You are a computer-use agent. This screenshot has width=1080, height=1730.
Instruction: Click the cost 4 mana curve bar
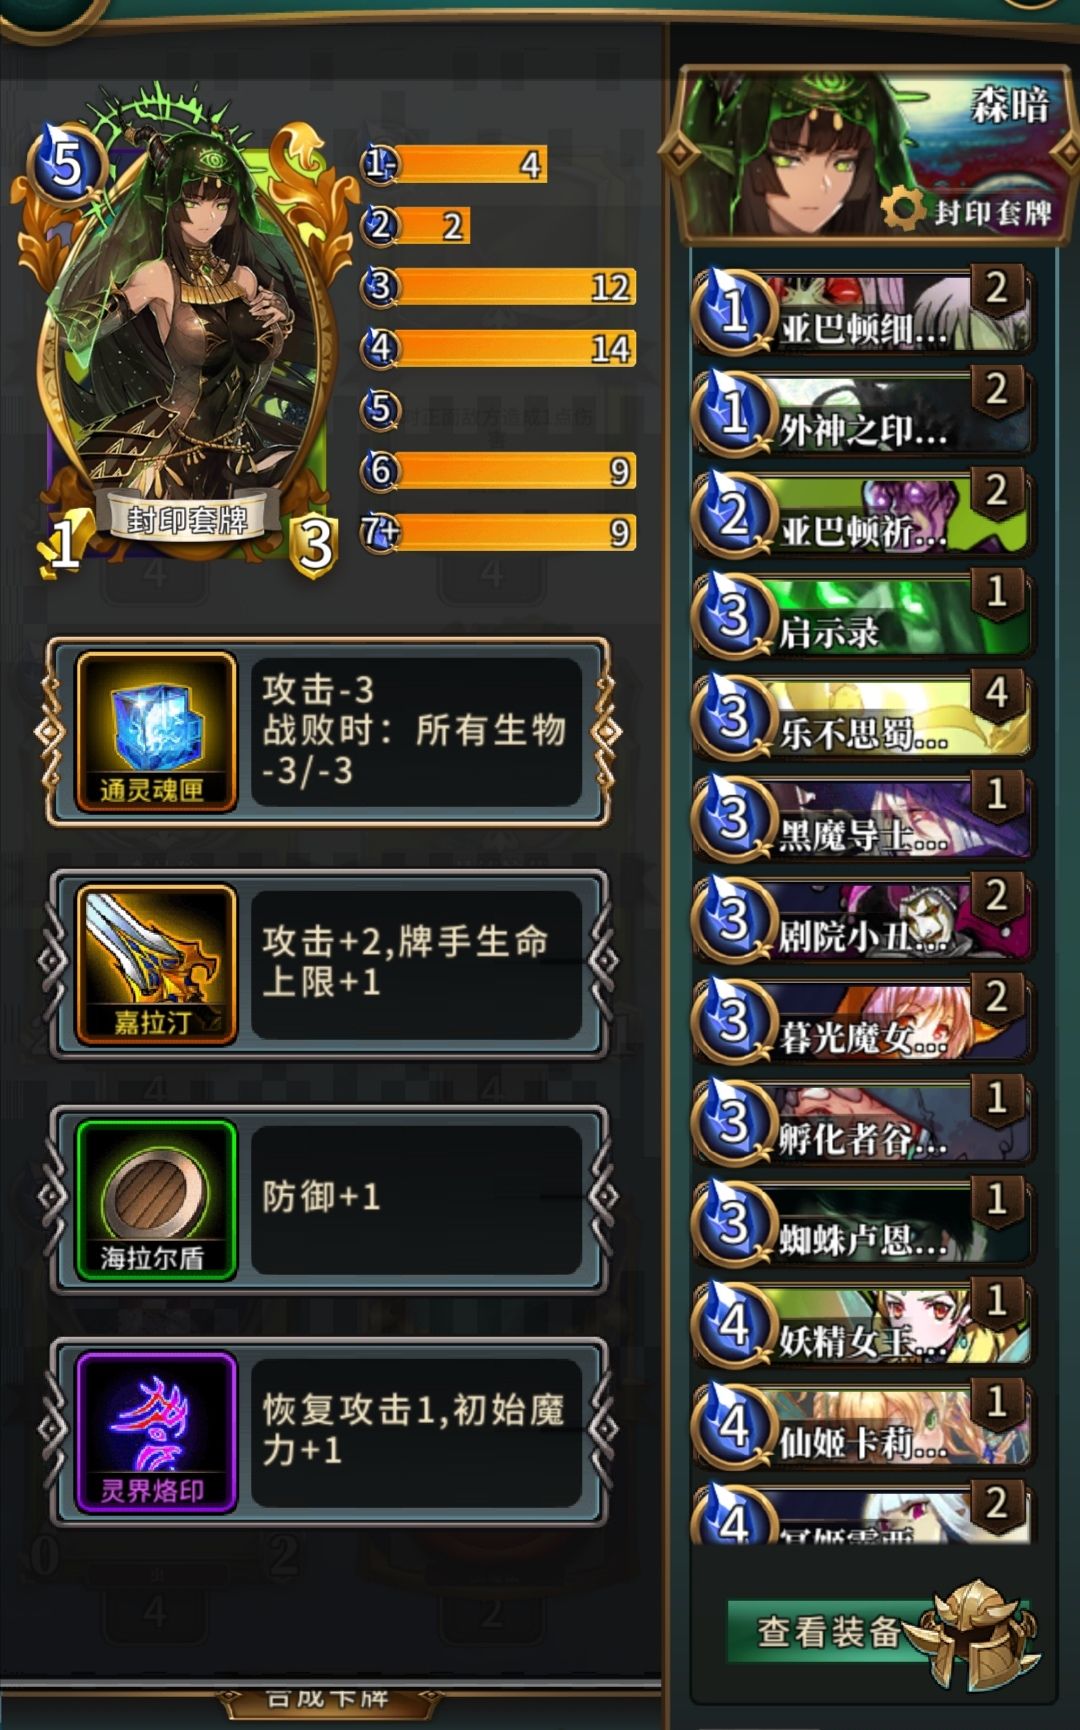click(x=499, y=348)
